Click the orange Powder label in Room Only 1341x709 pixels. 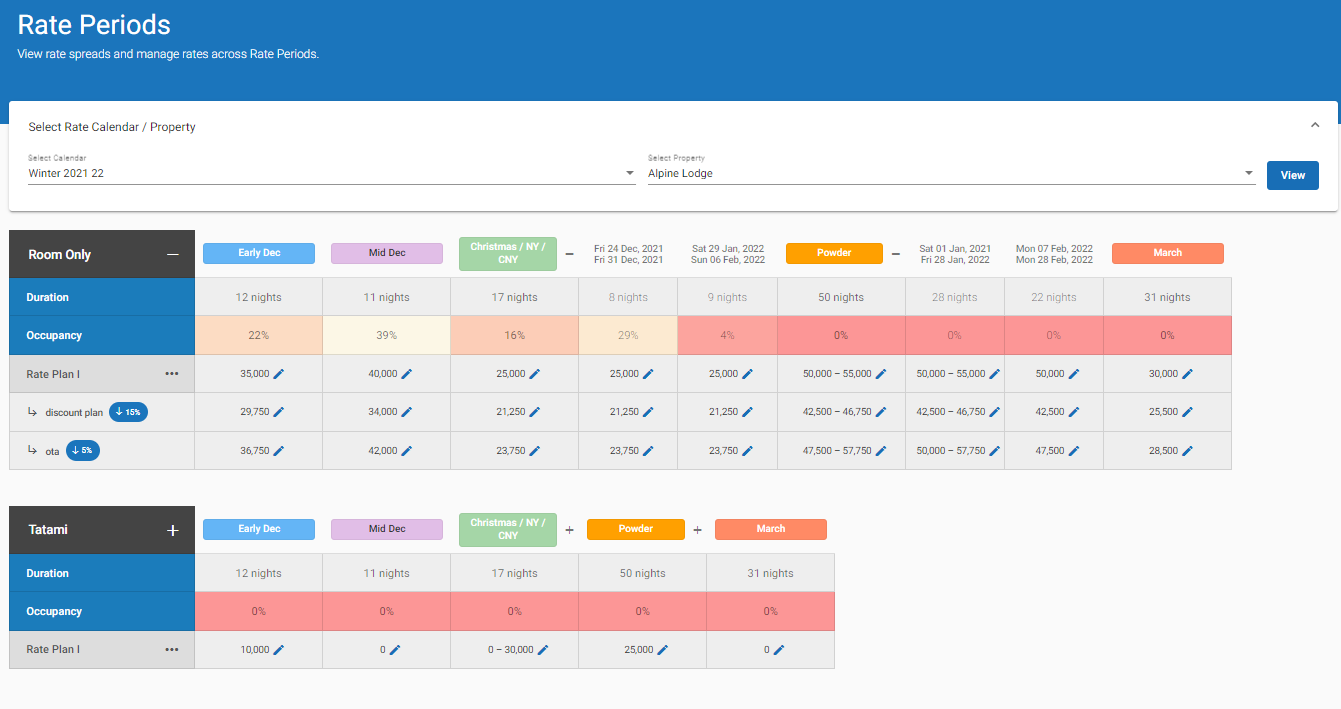pyautogui.click(x=834, y=253)
